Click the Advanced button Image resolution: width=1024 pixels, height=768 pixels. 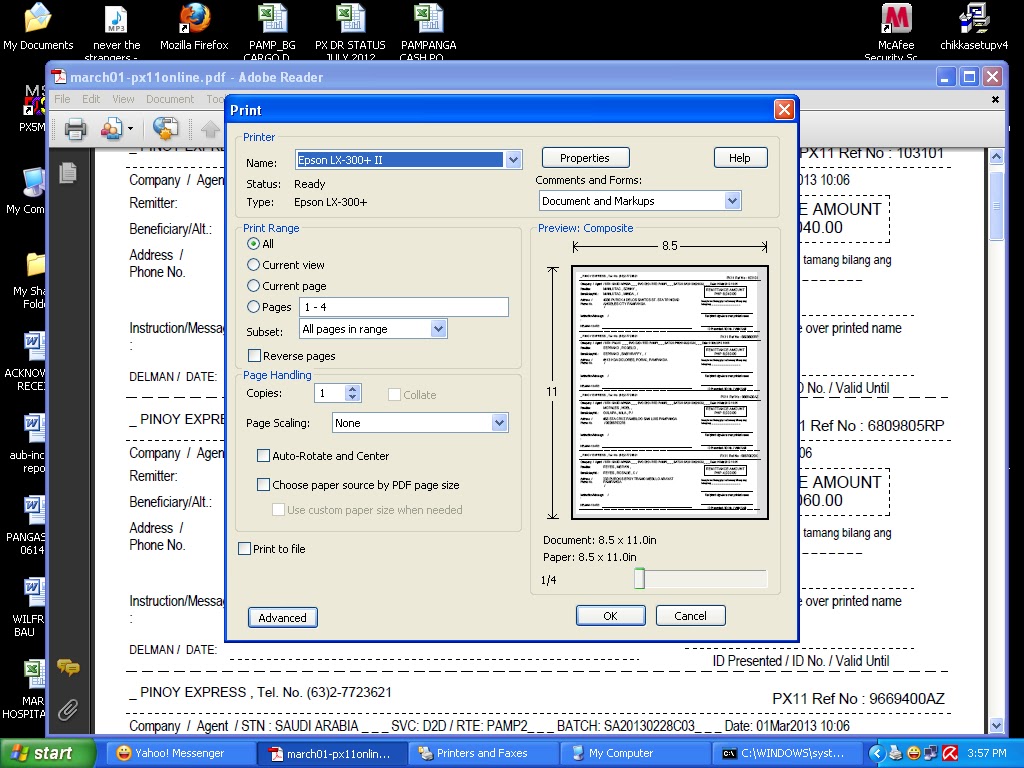click(282, 617)
